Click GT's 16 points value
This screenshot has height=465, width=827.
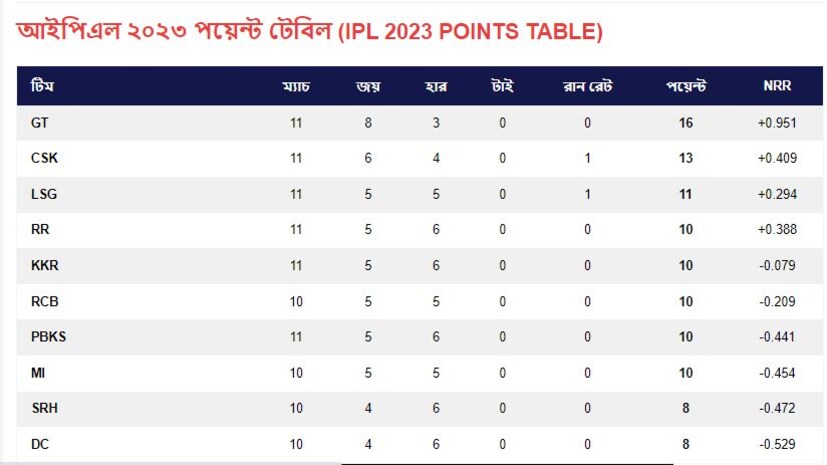pyautogui.click(x=686, y=123)
